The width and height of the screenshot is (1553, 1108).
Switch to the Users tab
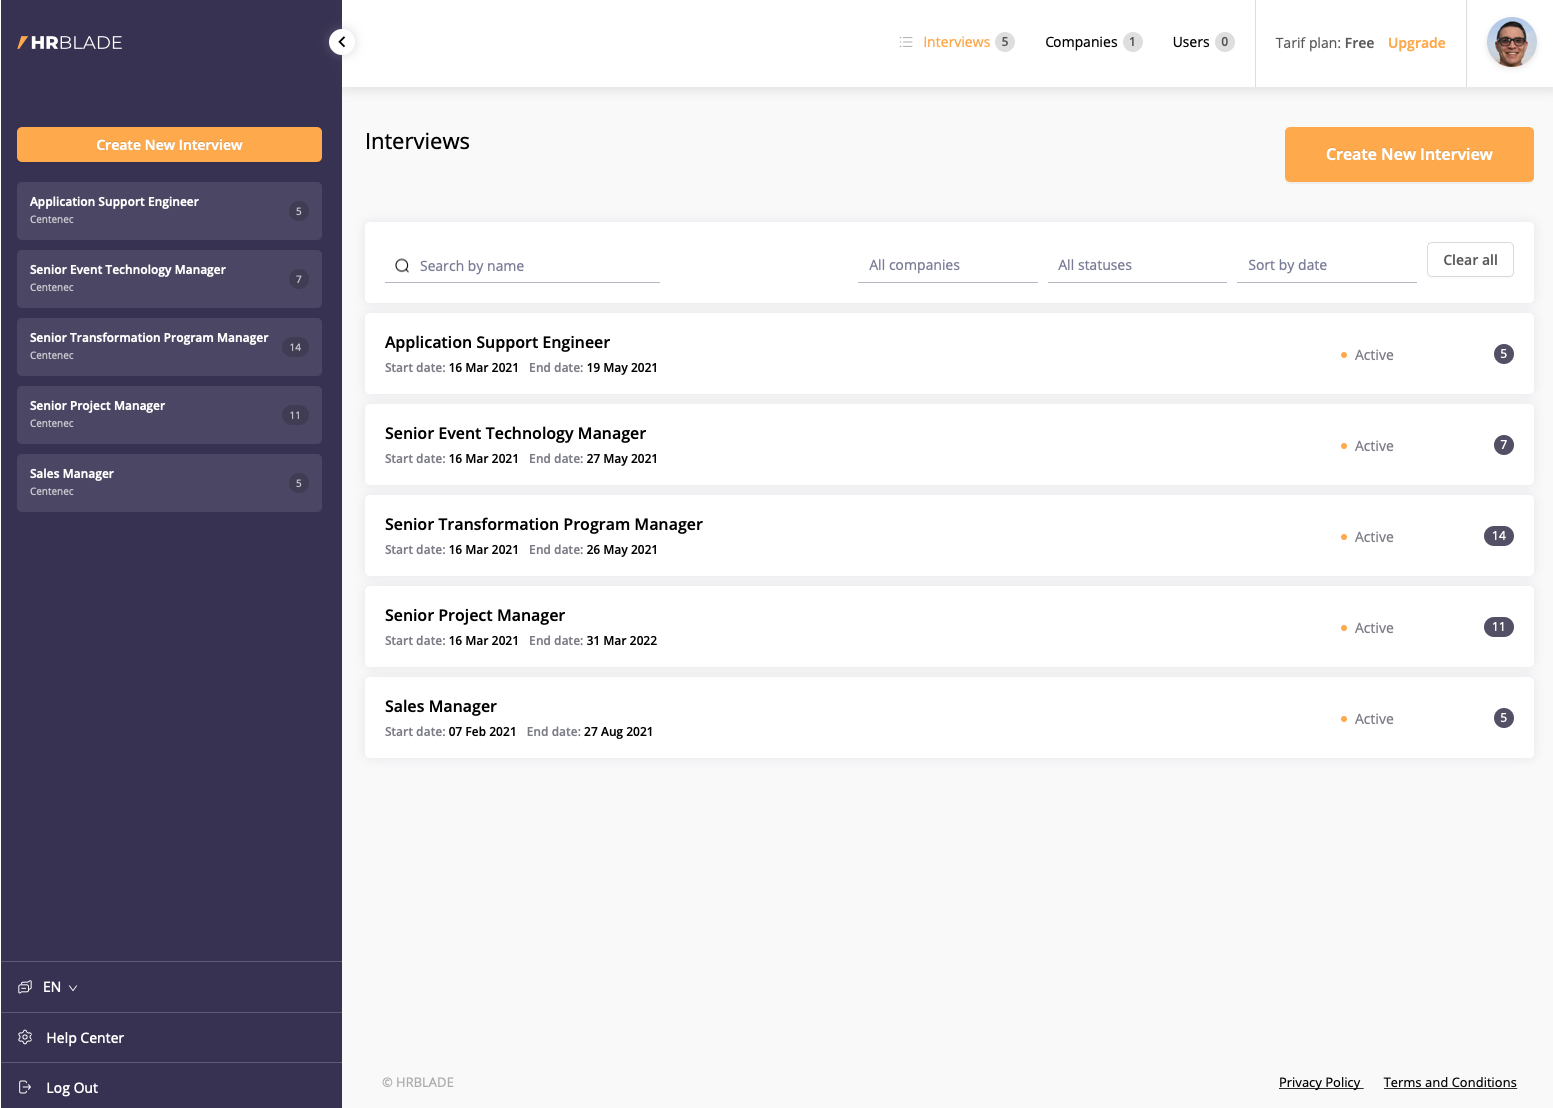[x=1190, y=42]
